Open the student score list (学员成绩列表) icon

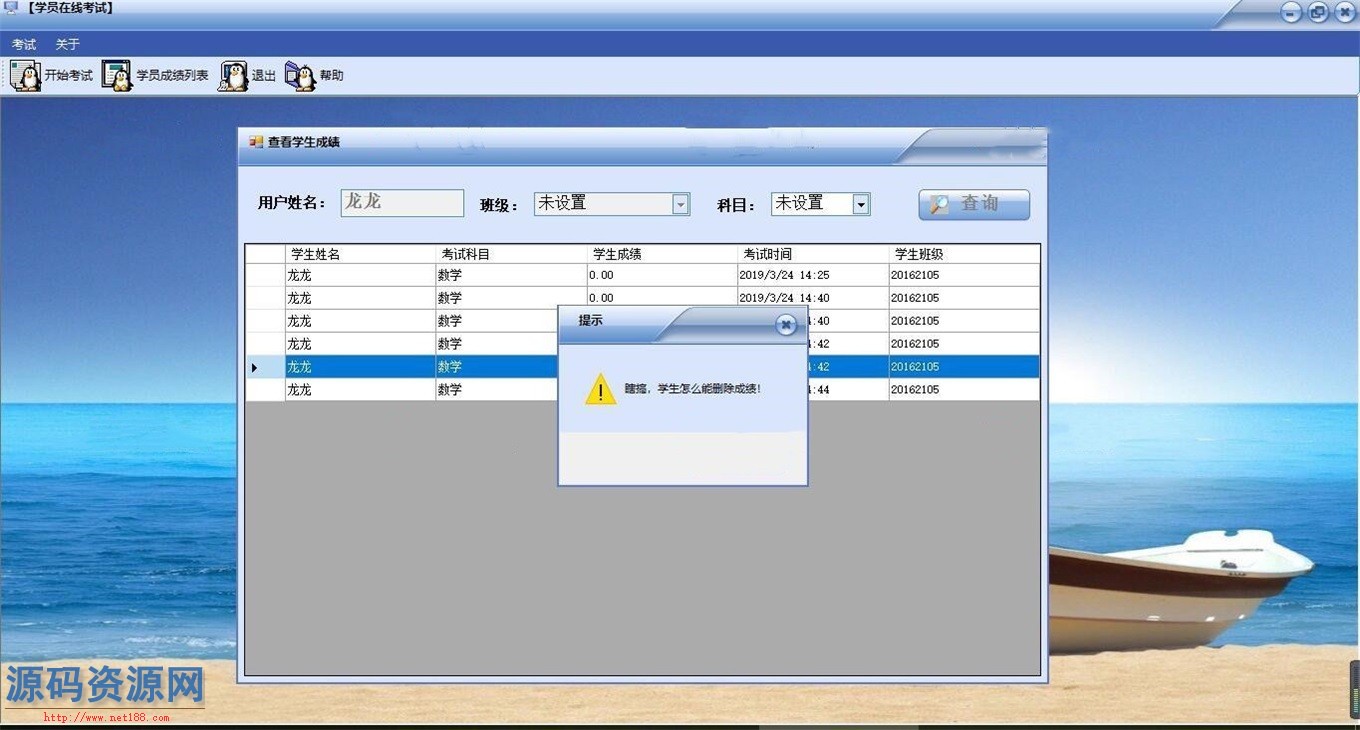click(117, 76)
